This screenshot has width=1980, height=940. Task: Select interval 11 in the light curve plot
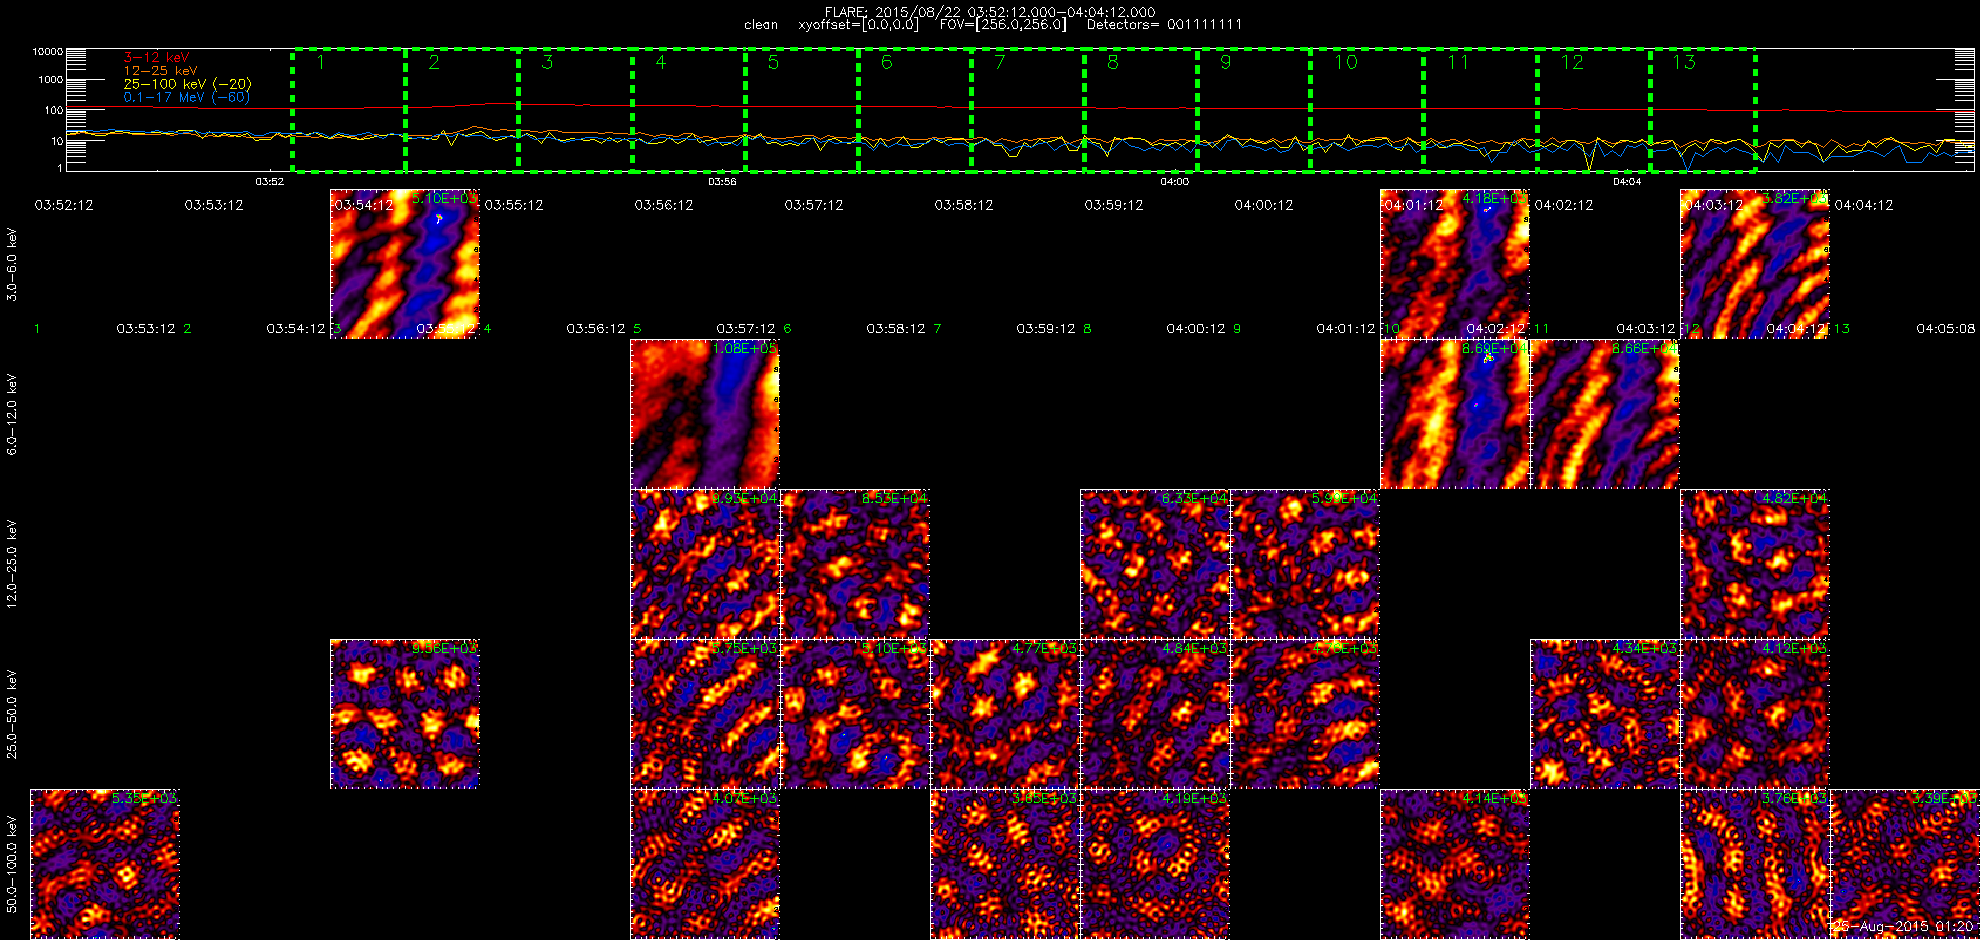(1480, 110)
